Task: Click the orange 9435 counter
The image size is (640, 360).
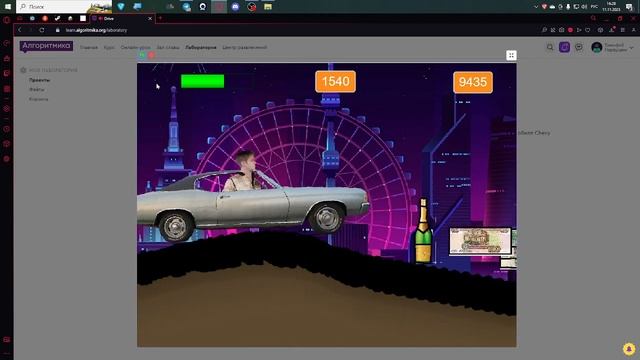Action: (473, 82)
